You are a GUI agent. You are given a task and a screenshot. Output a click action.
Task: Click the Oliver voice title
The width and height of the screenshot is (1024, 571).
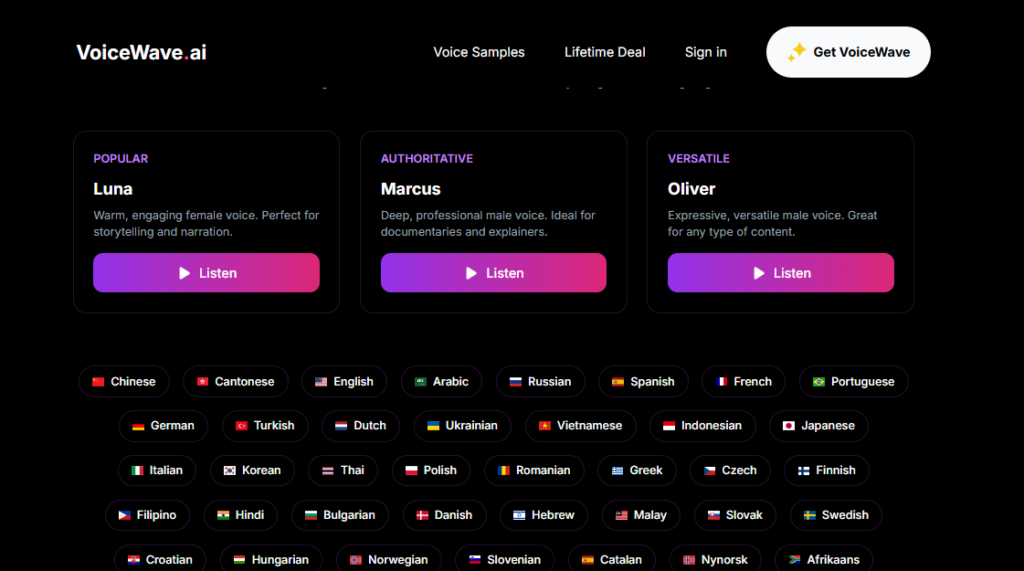tap(692, 189)
